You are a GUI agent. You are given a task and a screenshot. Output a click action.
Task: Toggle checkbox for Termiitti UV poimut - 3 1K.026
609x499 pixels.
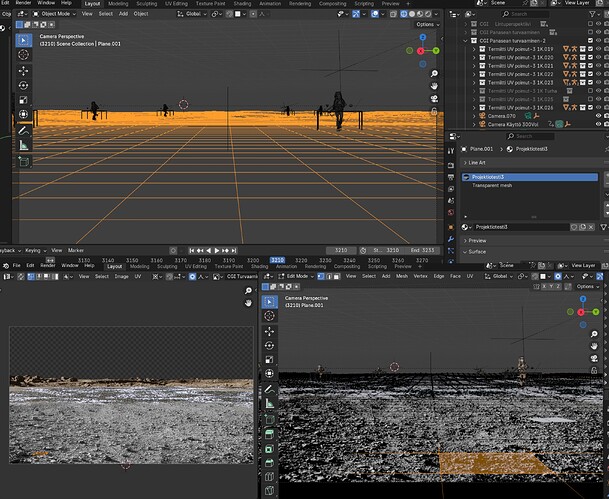(x=590, y=108)
